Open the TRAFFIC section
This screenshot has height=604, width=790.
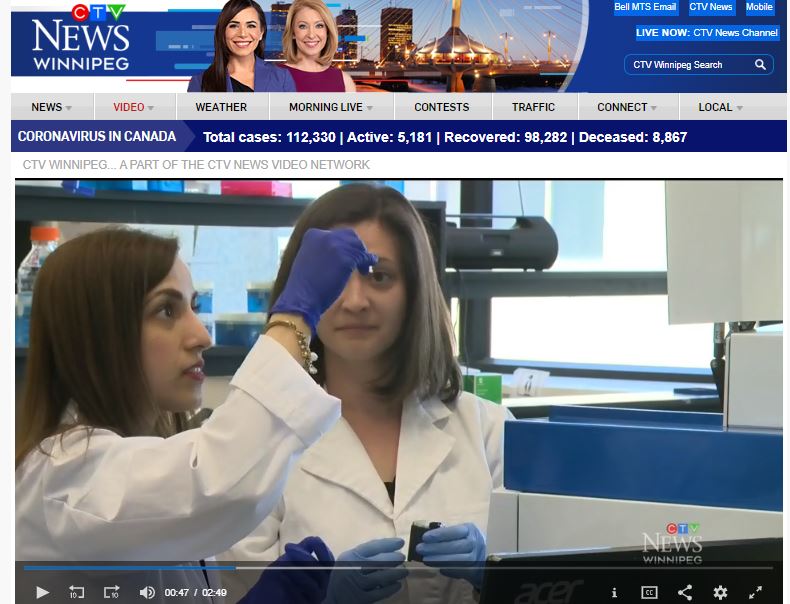coord(533,107)
